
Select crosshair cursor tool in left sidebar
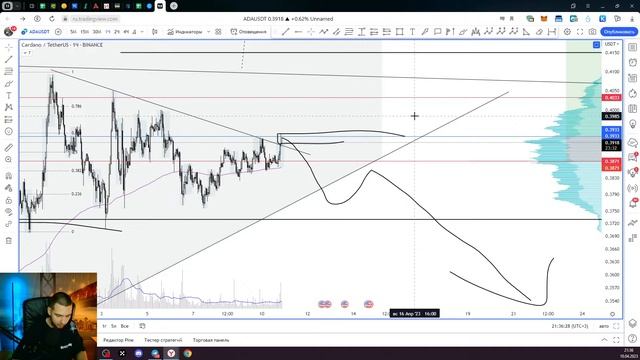(x=9, y=48)
